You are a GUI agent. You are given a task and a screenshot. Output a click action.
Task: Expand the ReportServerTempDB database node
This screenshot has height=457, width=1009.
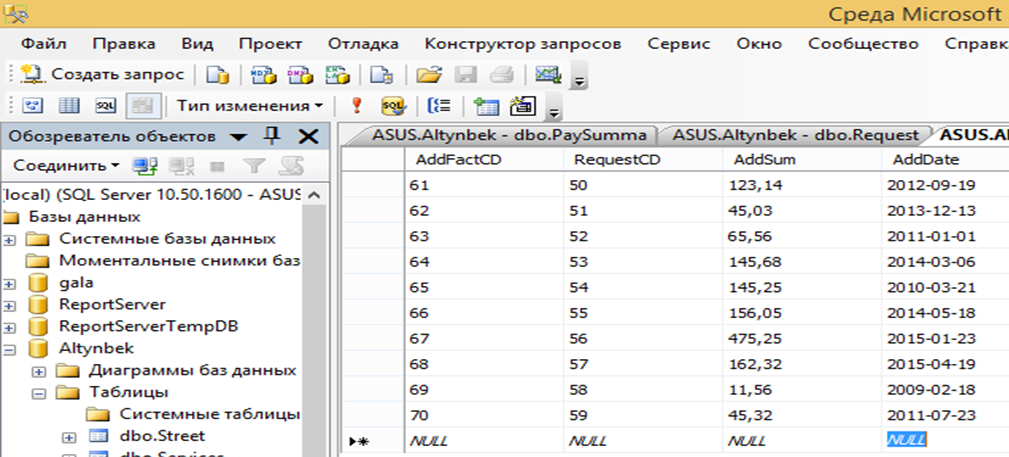point(10,328)
